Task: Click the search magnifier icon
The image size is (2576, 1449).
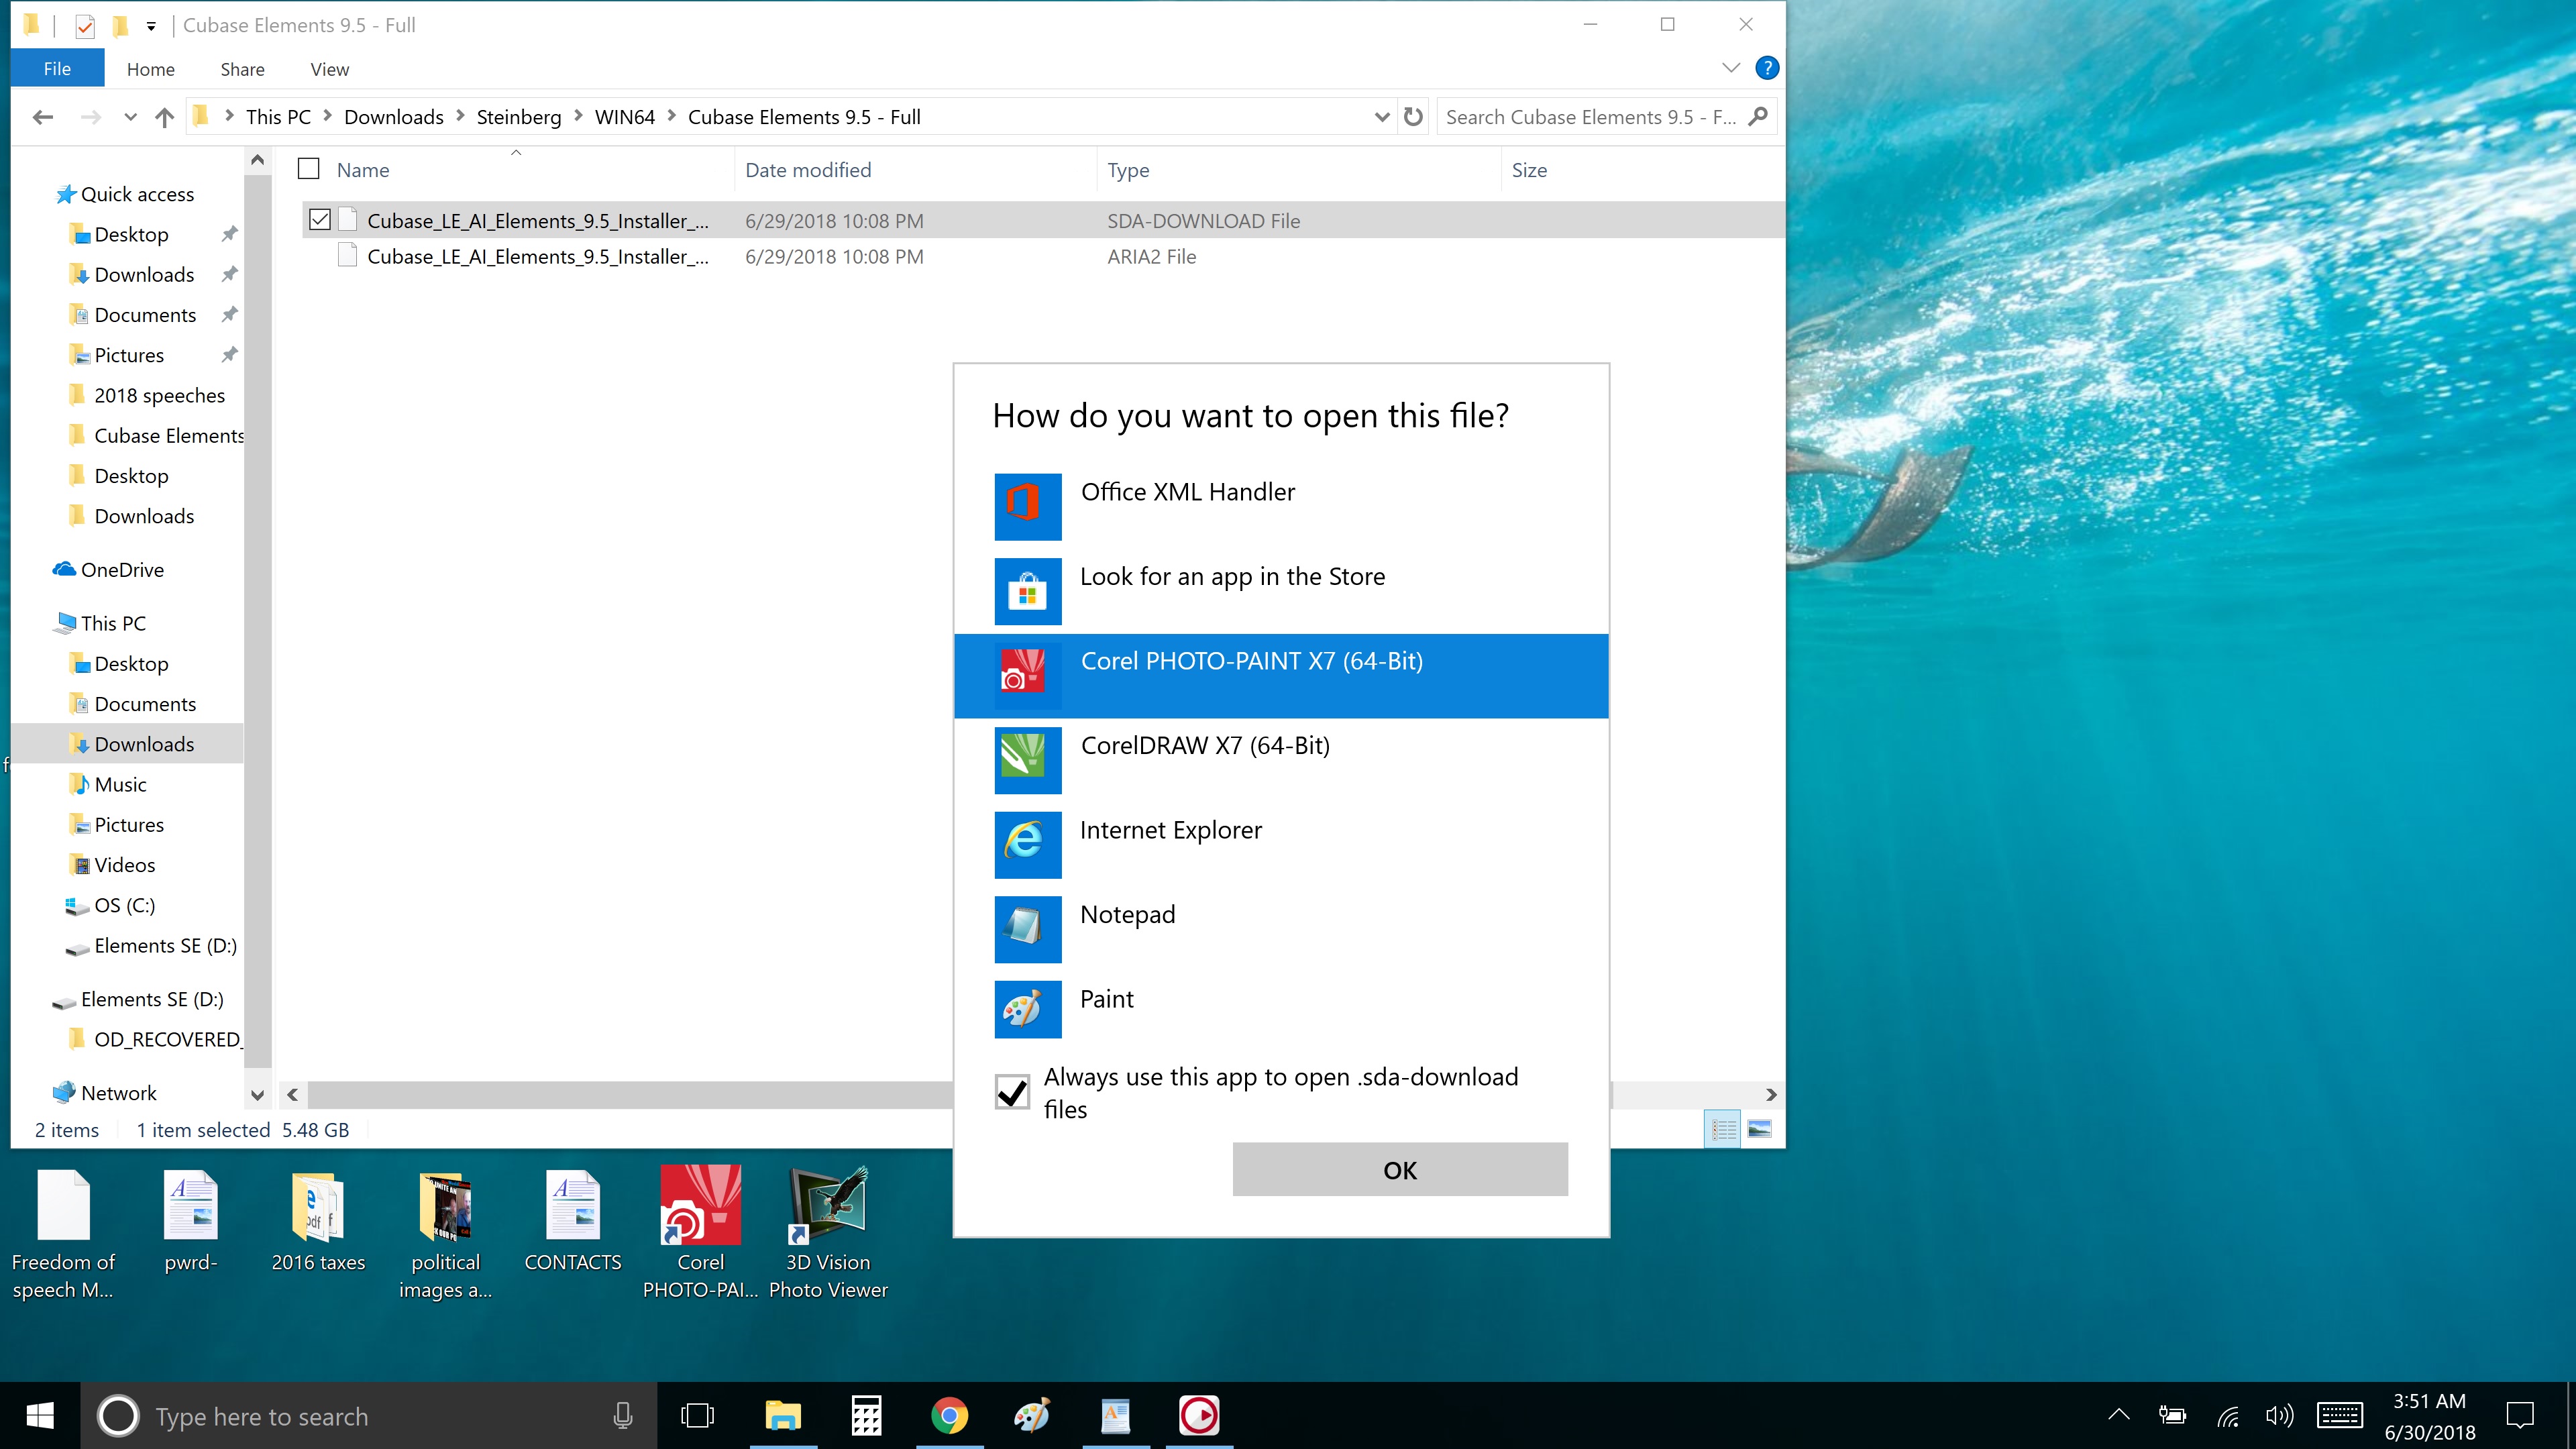Action: pyautogui.click(x=1758, y=117)
